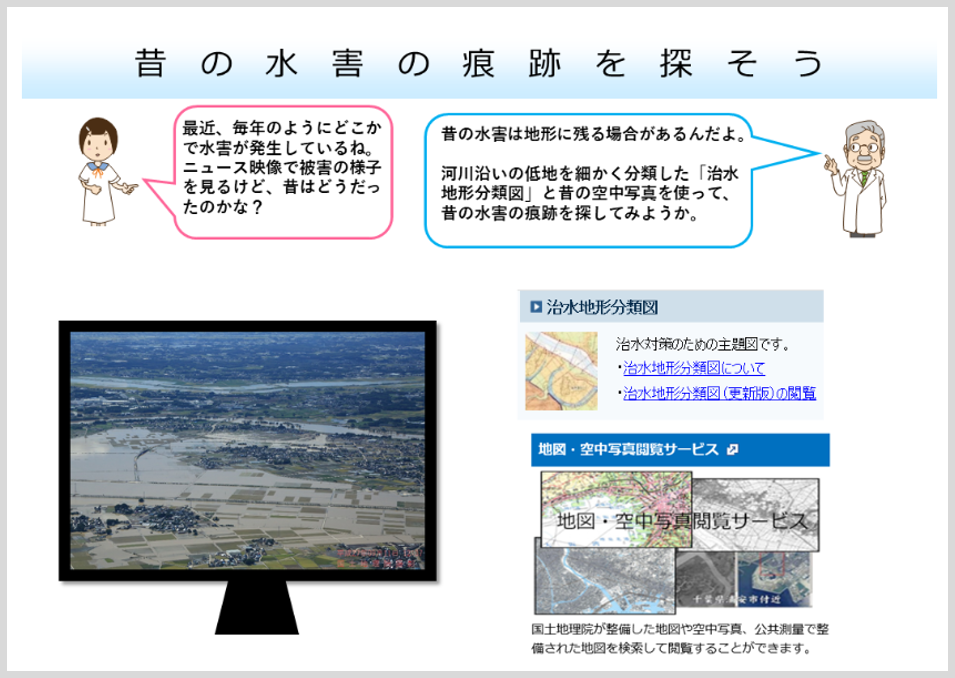Select the landform classification map thumbnail
The height and width of the screenshot is (678, 955).
(x=562, y=371)
